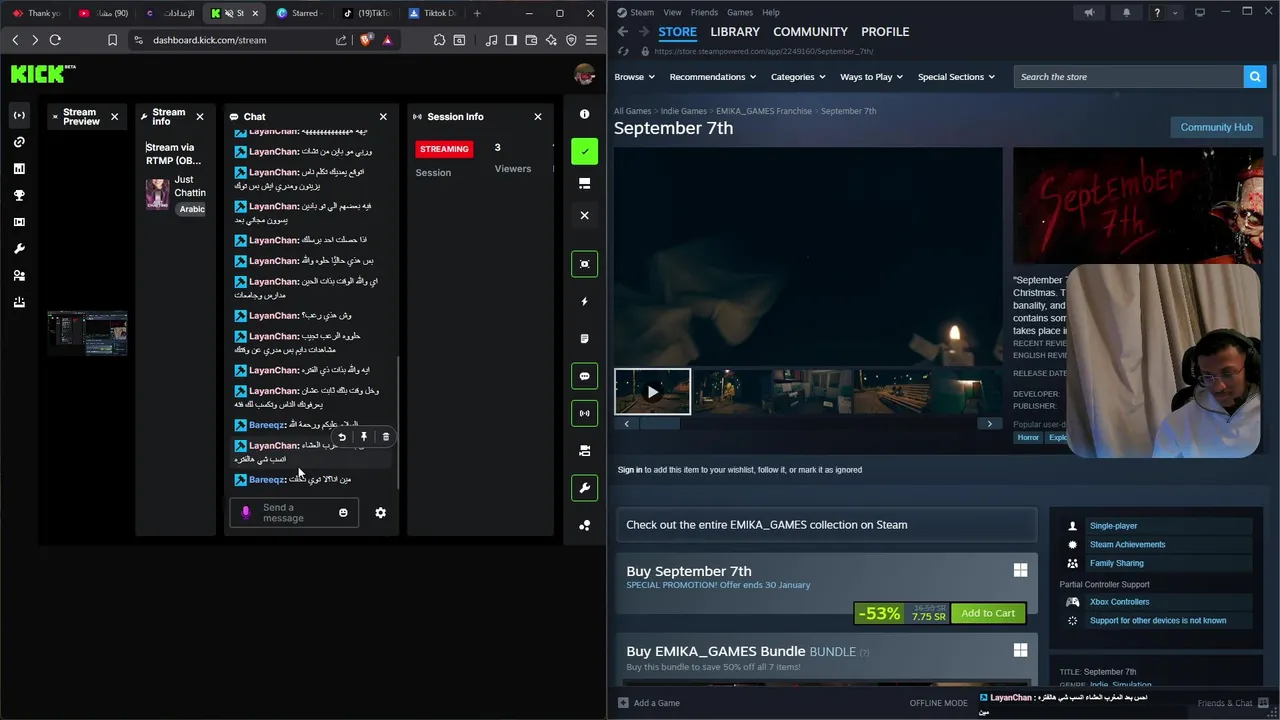The image size is (1280, 720).
Task: Open the Steam menu in Steam window
Action: tap(642, 12)
